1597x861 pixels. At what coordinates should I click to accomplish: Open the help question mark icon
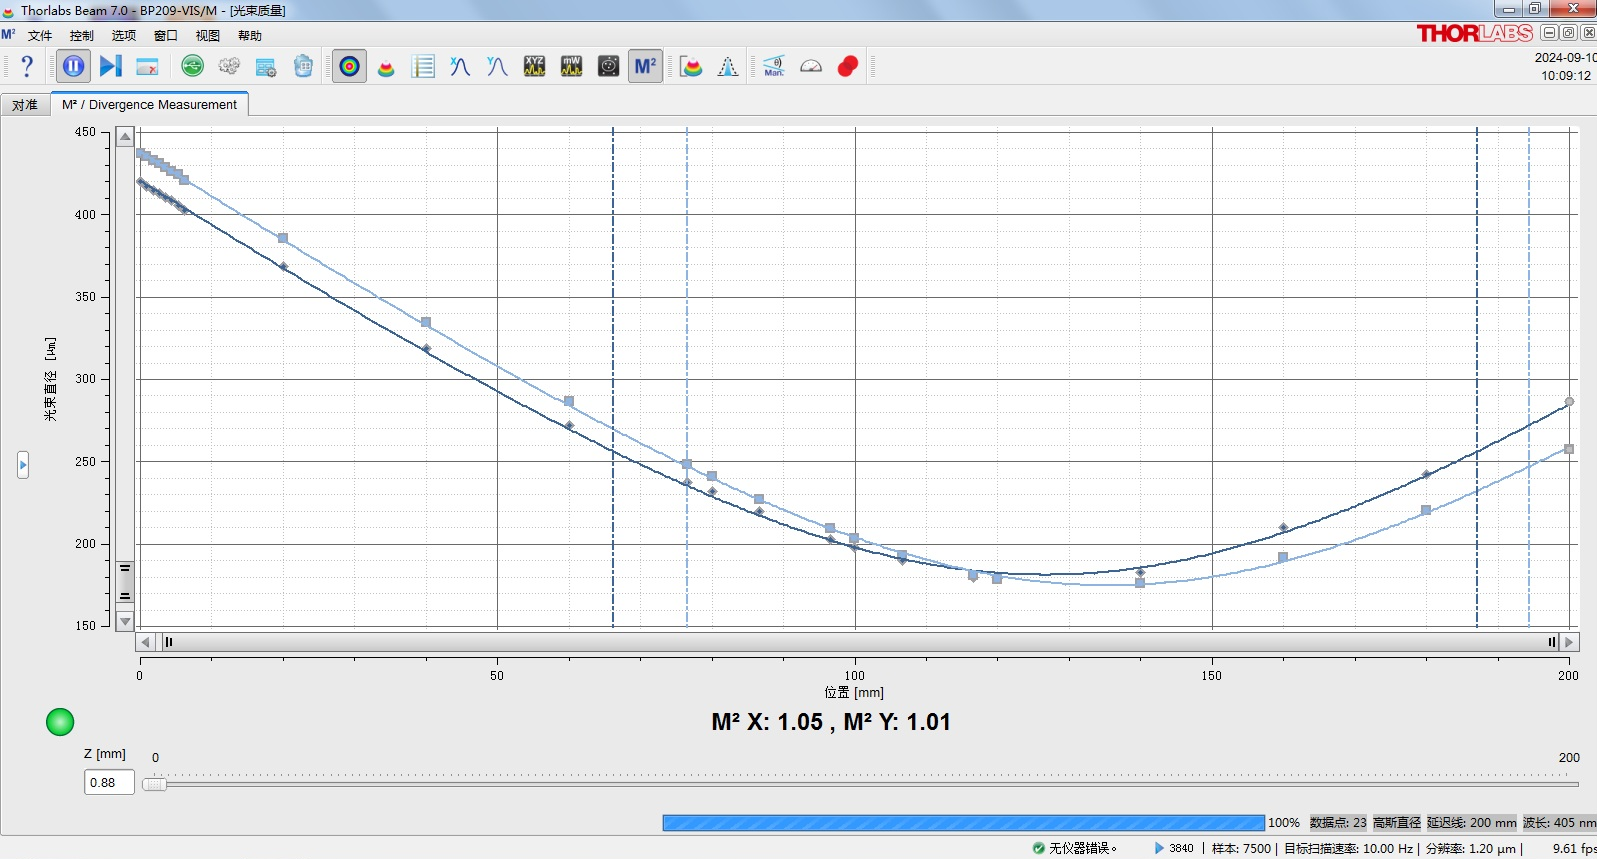(27, 67)
